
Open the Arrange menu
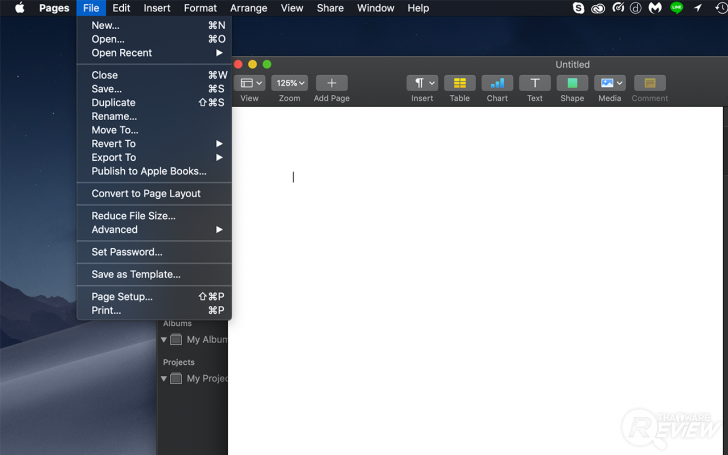248,8
